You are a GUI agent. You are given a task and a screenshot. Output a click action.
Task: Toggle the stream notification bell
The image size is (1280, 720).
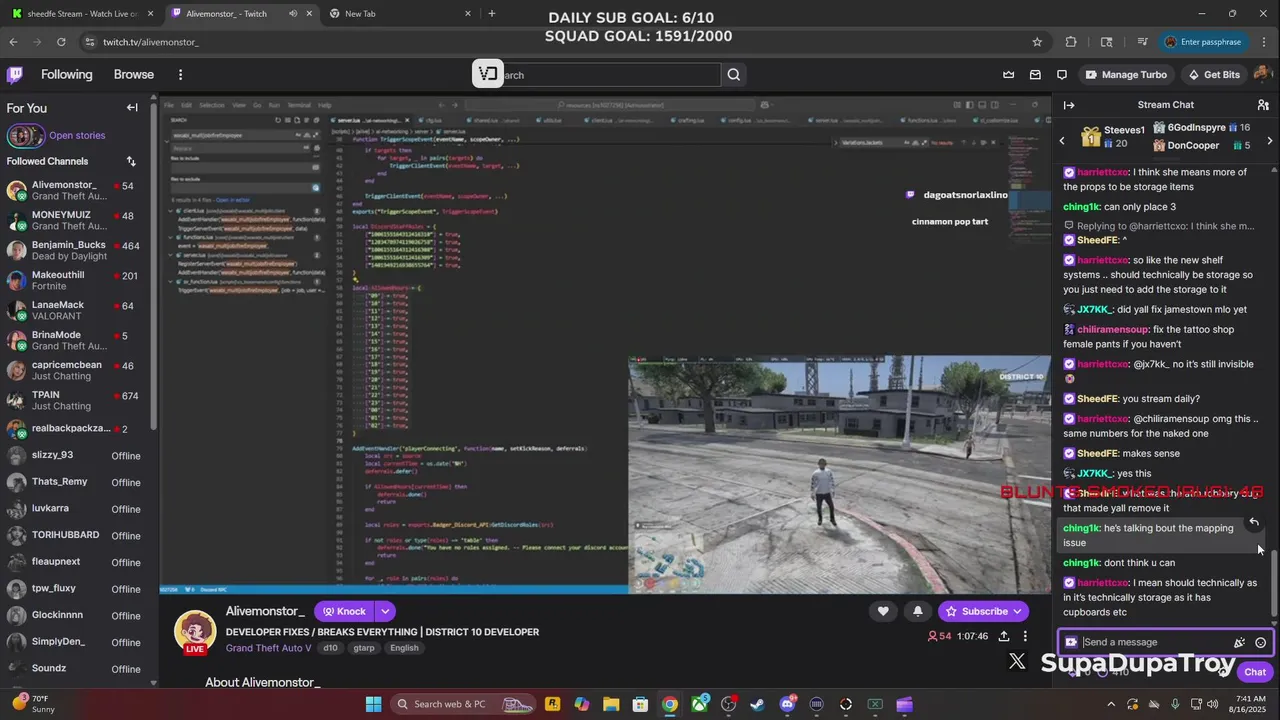[918, 611]
